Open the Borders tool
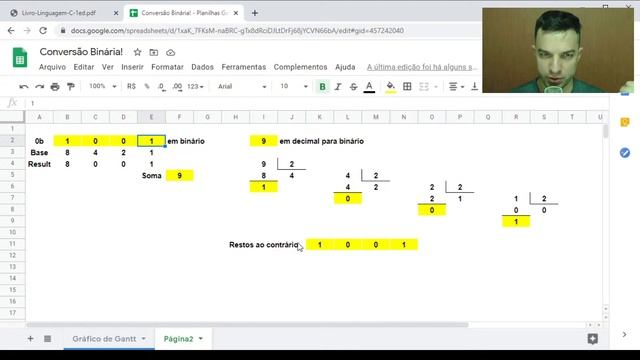 click(407, 87)
